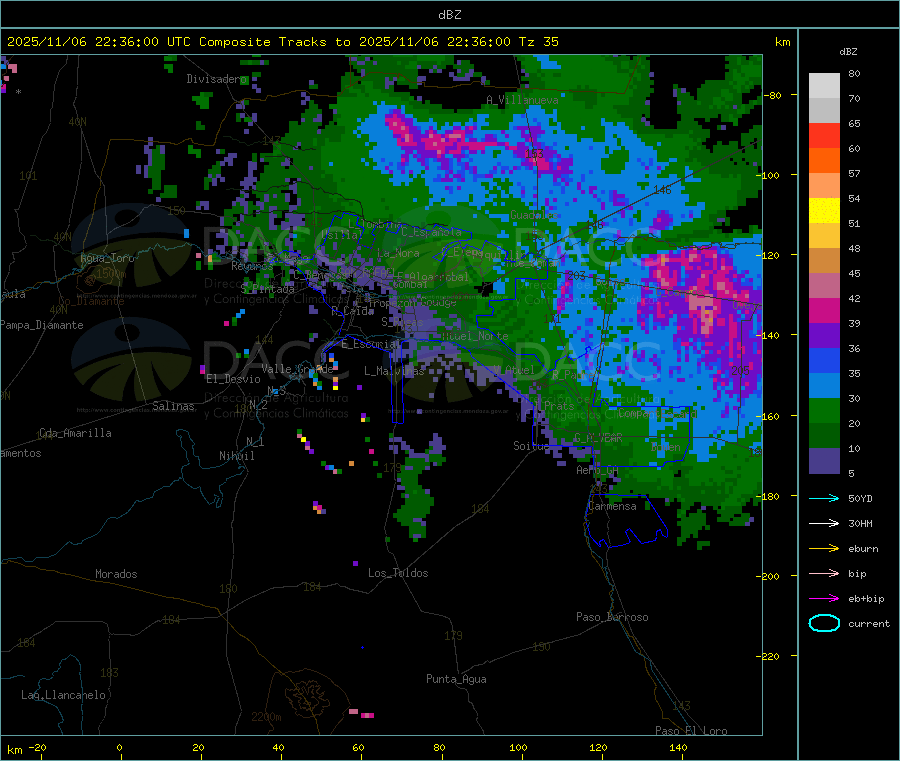
Task: Click the 'E_Escorial' map label
Action: coord(370,344)
